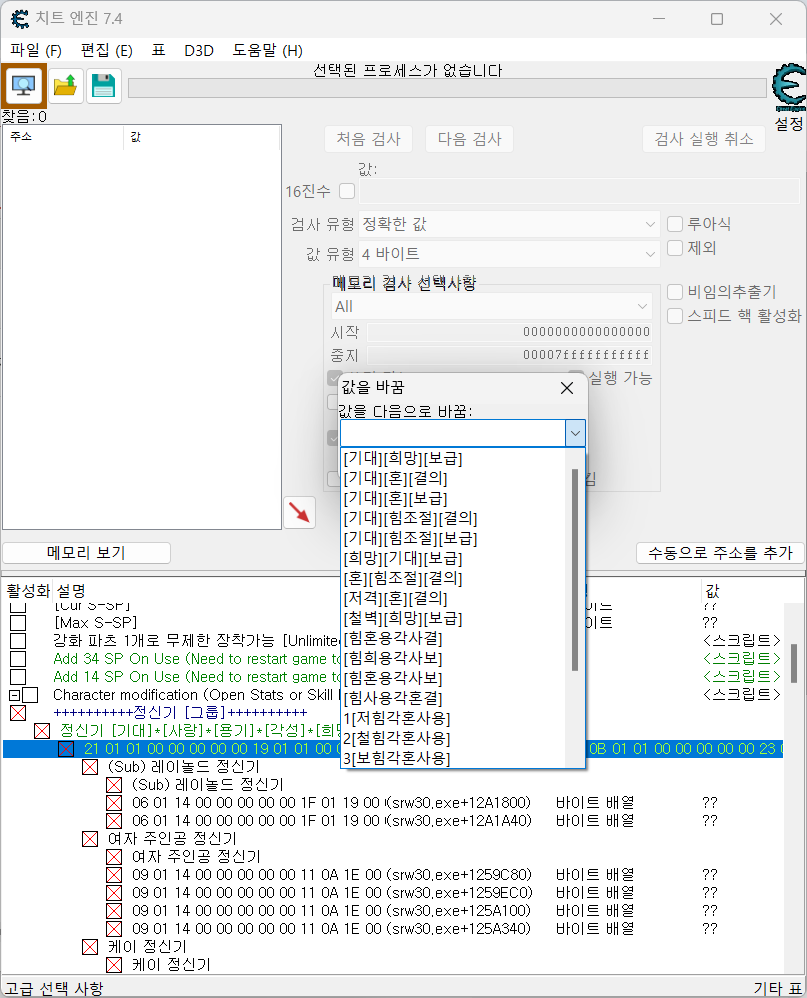Open the 파일 (F) menu
Viewport: 807px width, 998px height.
pyautogui.click(x=36, y=50)
